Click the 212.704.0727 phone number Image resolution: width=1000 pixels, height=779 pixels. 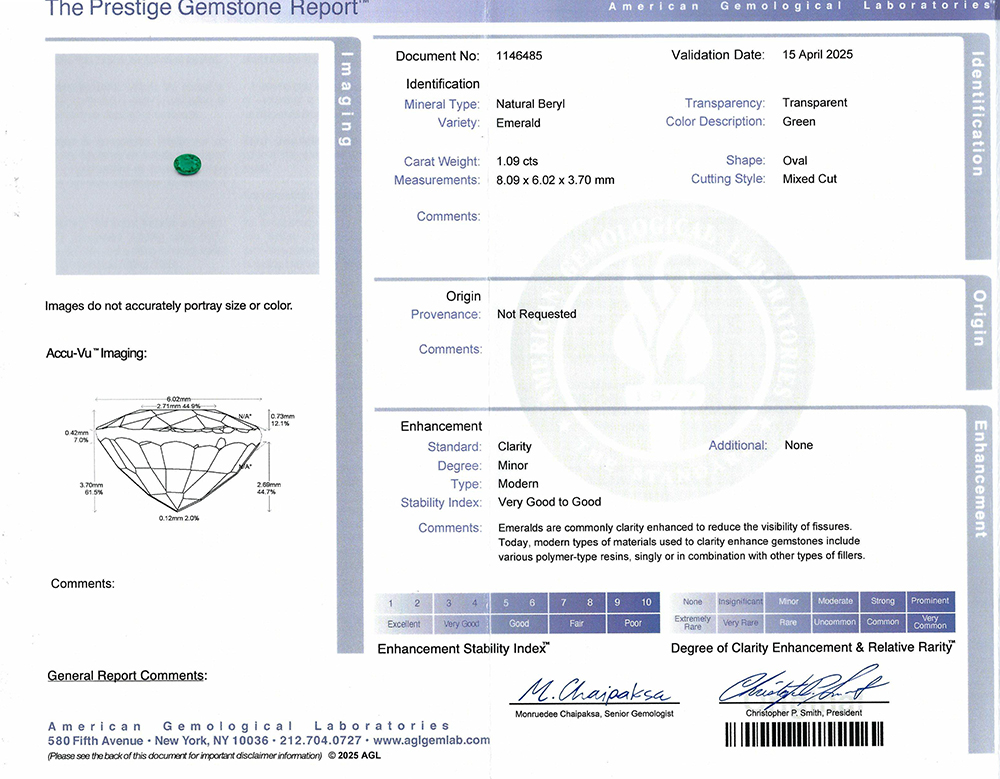321,741
